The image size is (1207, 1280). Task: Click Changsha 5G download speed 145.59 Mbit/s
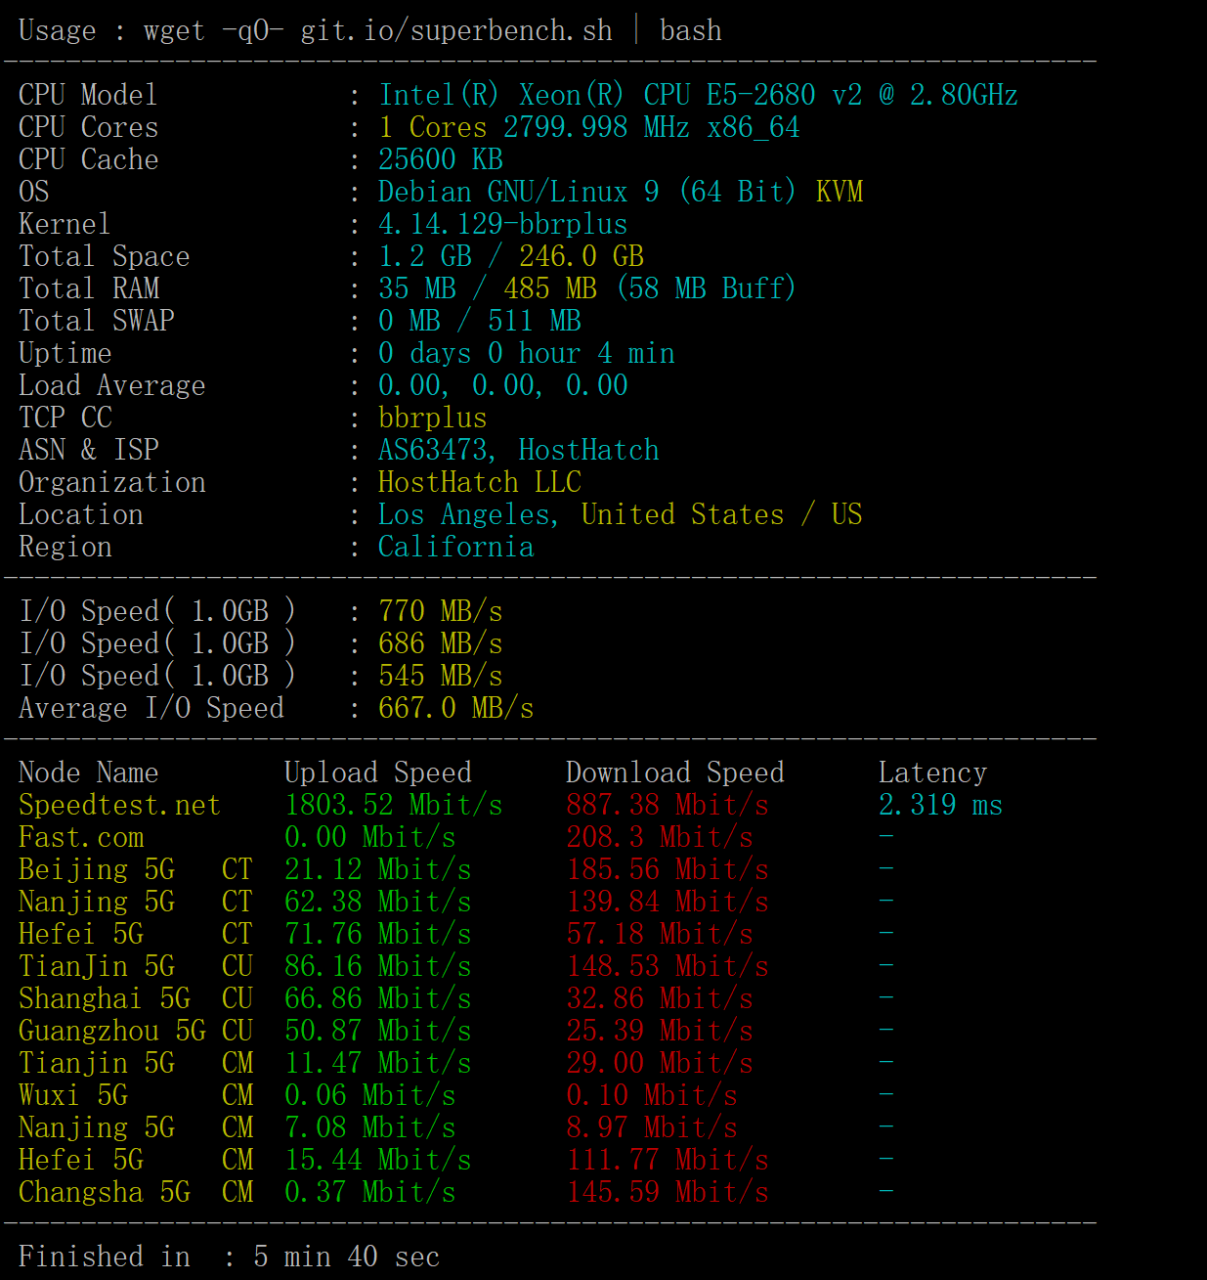tap(667, 1192)
